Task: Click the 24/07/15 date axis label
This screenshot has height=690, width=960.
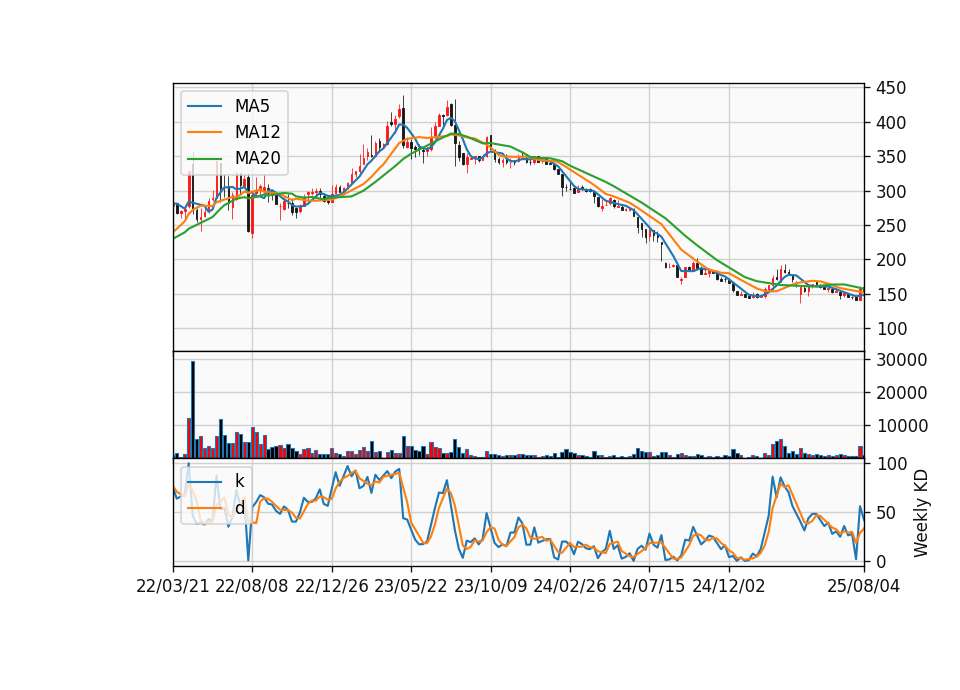Action: (x=649, y=586)
